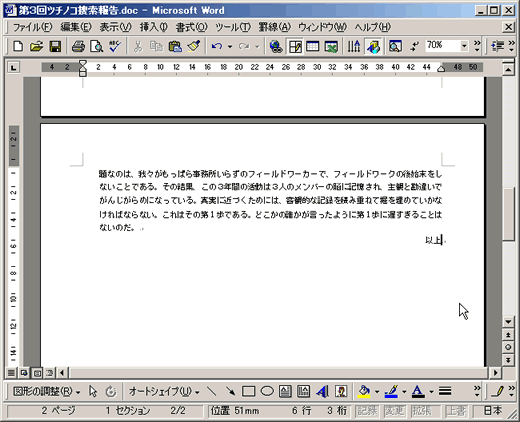Click the Format Painter brush icon

[193, 46]
